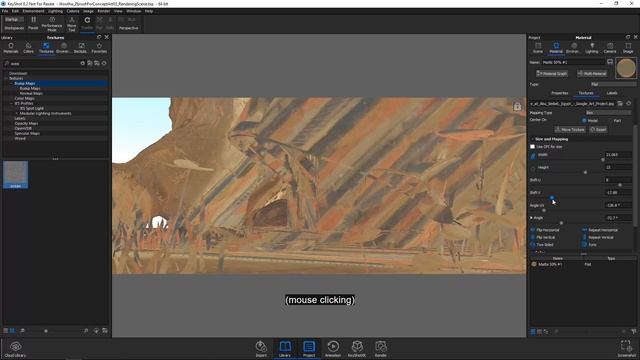This screenshot has width=640, height=360.
Task: Select Opacity Maps in texture tree
Action: point(26,123)
